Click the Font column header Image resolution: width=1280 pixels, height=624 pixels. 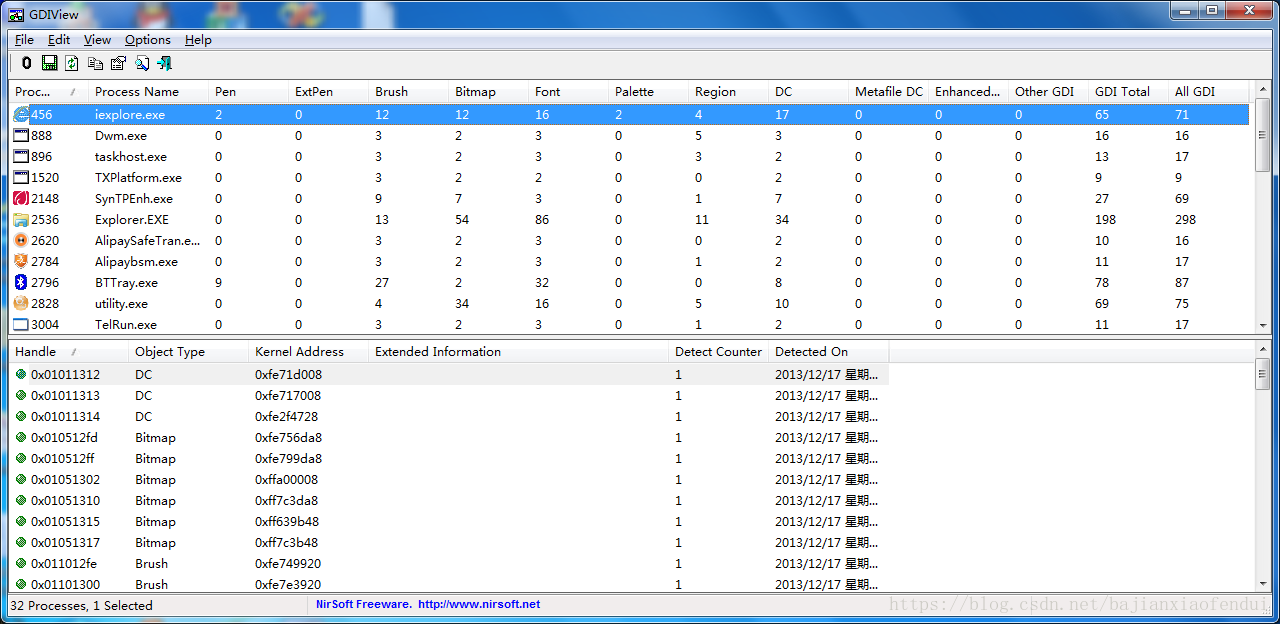(568, 92)
